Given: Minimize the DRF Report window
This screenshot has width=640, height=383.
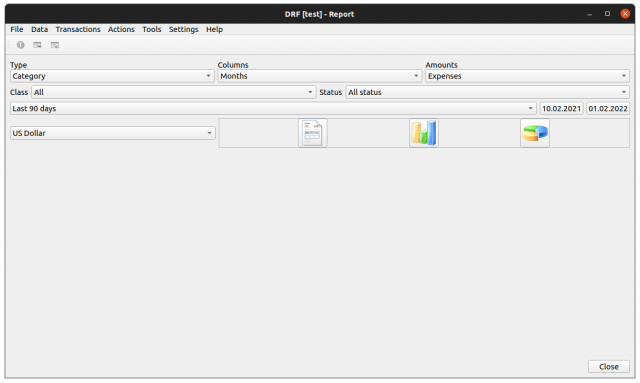Looking at the screenshot, I should [x=589, y=14].
